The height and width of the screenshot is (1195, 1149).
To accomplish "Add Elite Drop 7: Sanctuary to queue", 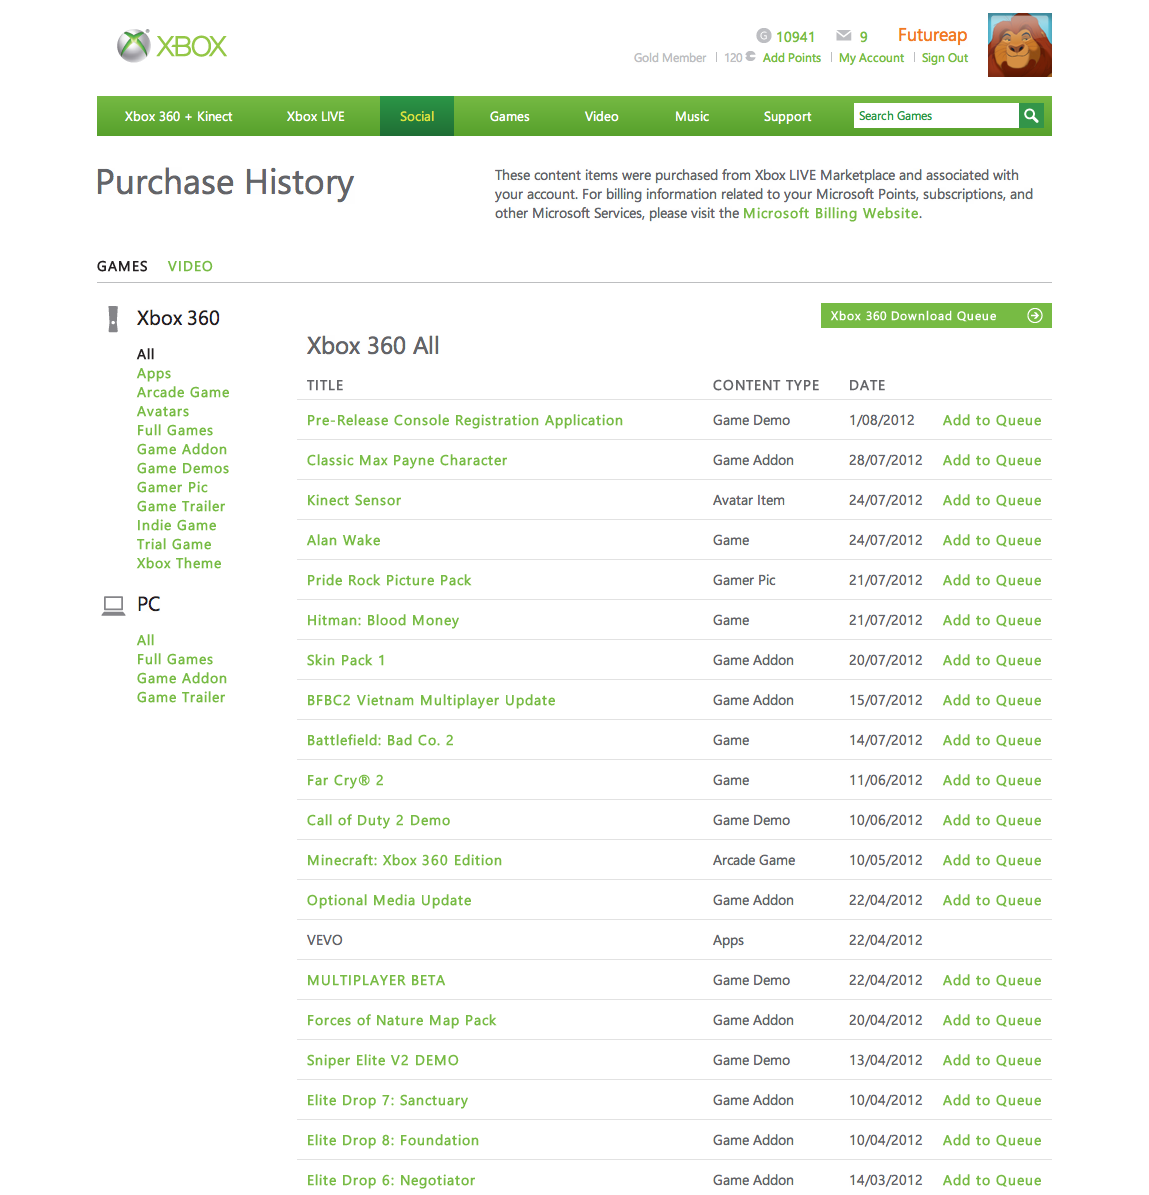I will (992, 1100).
